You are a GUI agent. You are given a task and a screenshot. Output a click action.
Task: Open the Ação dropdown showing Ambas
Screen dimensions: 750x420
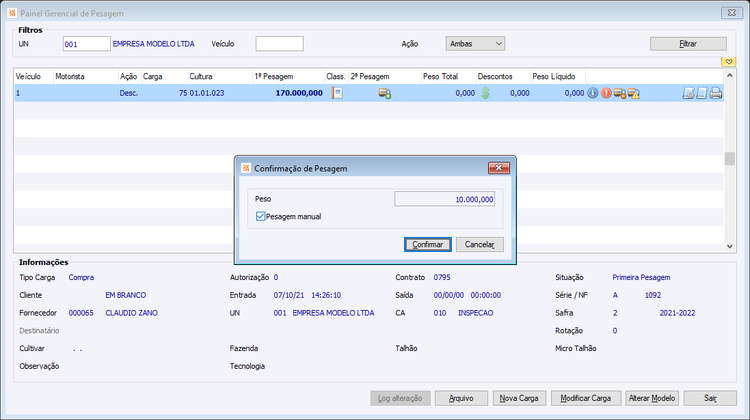tap(475, 44)
